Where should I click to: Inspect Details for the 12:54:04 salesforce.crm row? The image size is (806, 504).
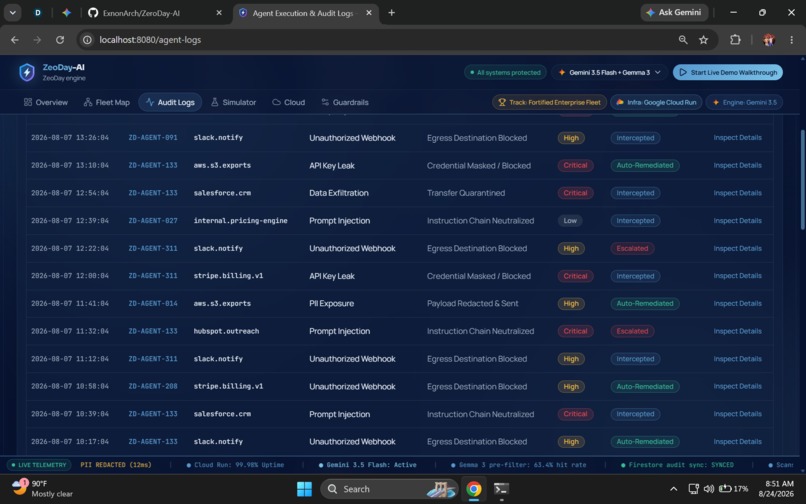coord(737,193)
